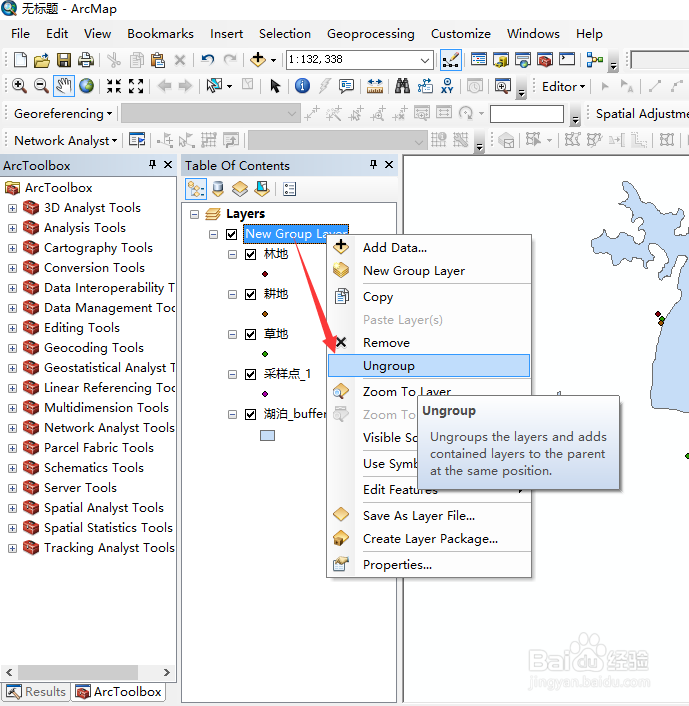Toggle visibility of 湖泊_buffer layer
The height and width of the screenshot is (706, 689).
250,414
